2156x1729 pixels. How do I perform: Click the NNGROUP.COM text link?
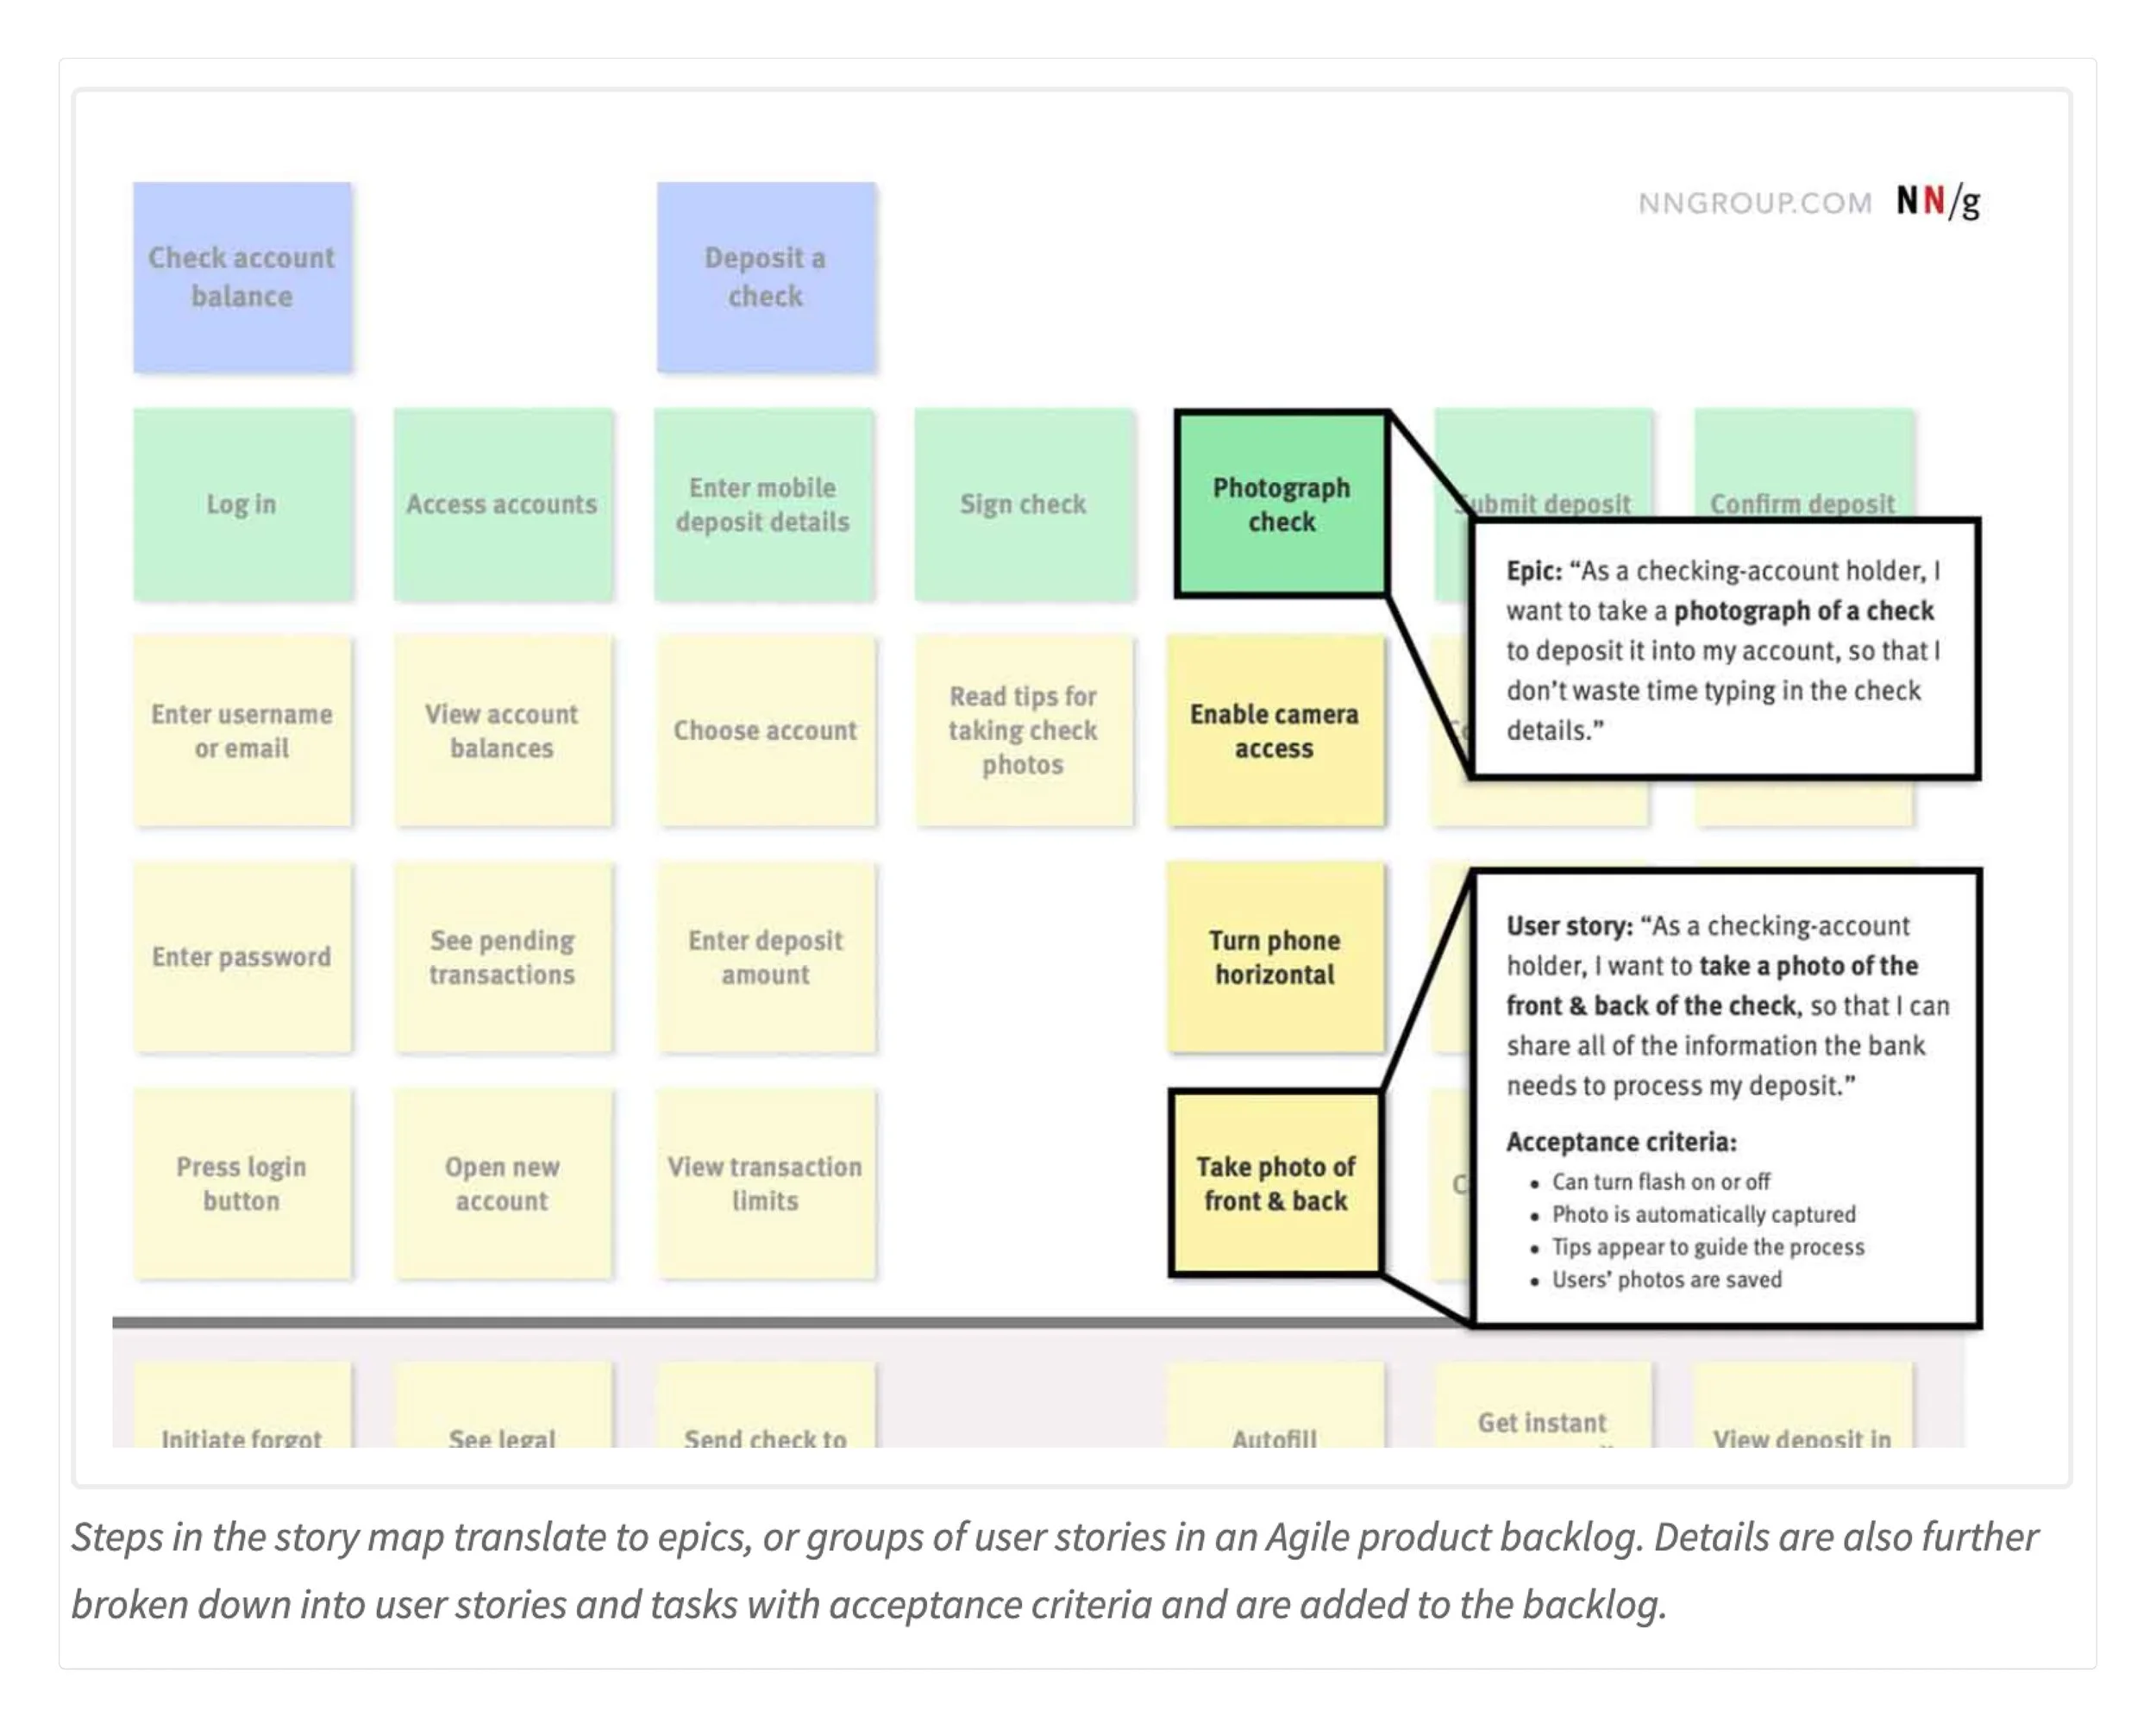(1755, 204)
